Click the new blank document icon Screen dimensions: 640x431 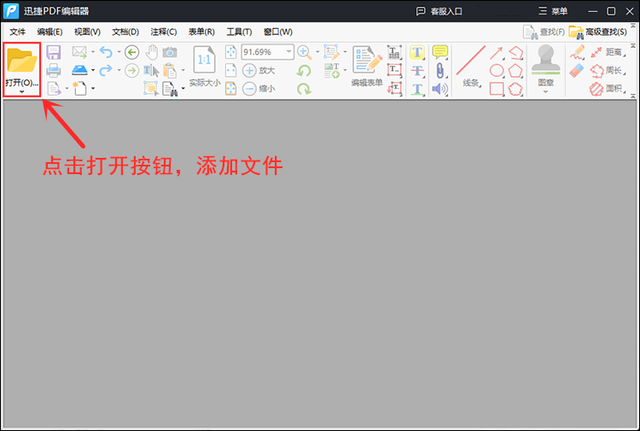80,88
